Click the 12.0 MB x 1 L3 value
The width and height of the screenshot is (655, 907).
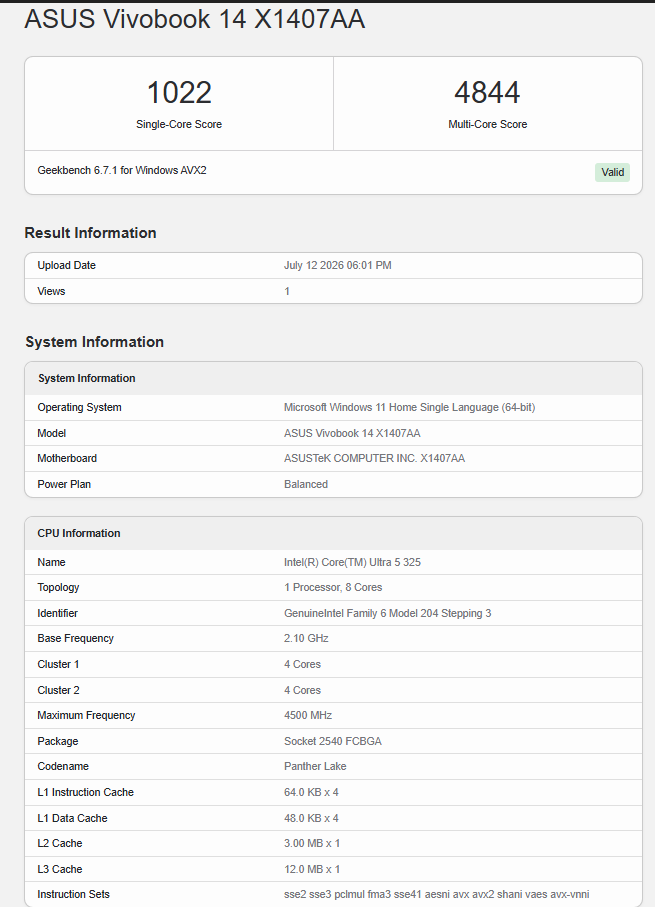(x=312, y=869)
